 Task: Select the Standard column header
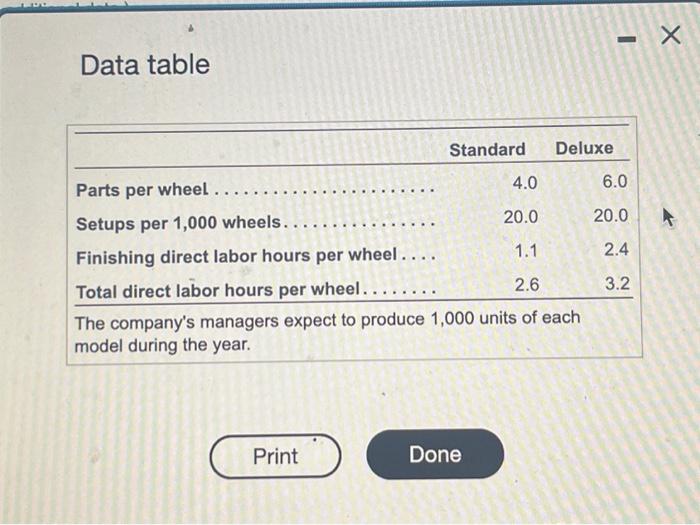click(x=487, y=150)
